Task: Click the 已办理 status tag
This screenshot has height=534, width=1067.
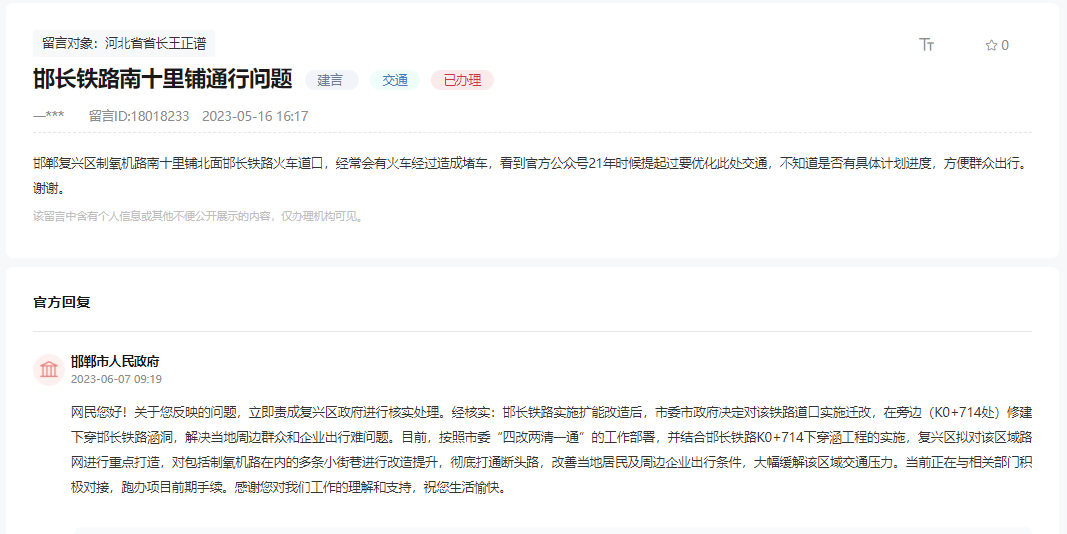Action: [x=462, y=80]
